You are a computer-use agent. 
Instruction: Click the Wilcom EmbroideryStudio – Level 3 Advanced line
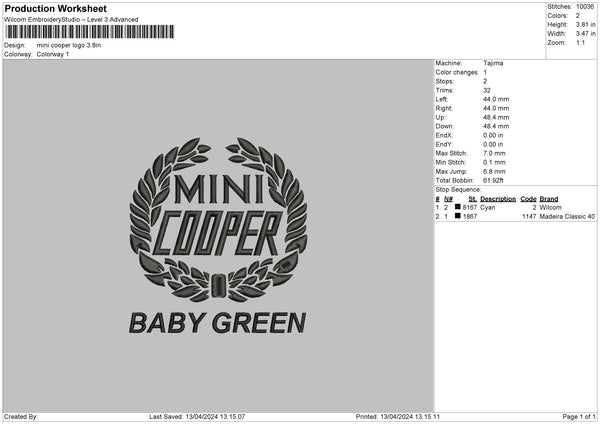click(x=71, y=20)
